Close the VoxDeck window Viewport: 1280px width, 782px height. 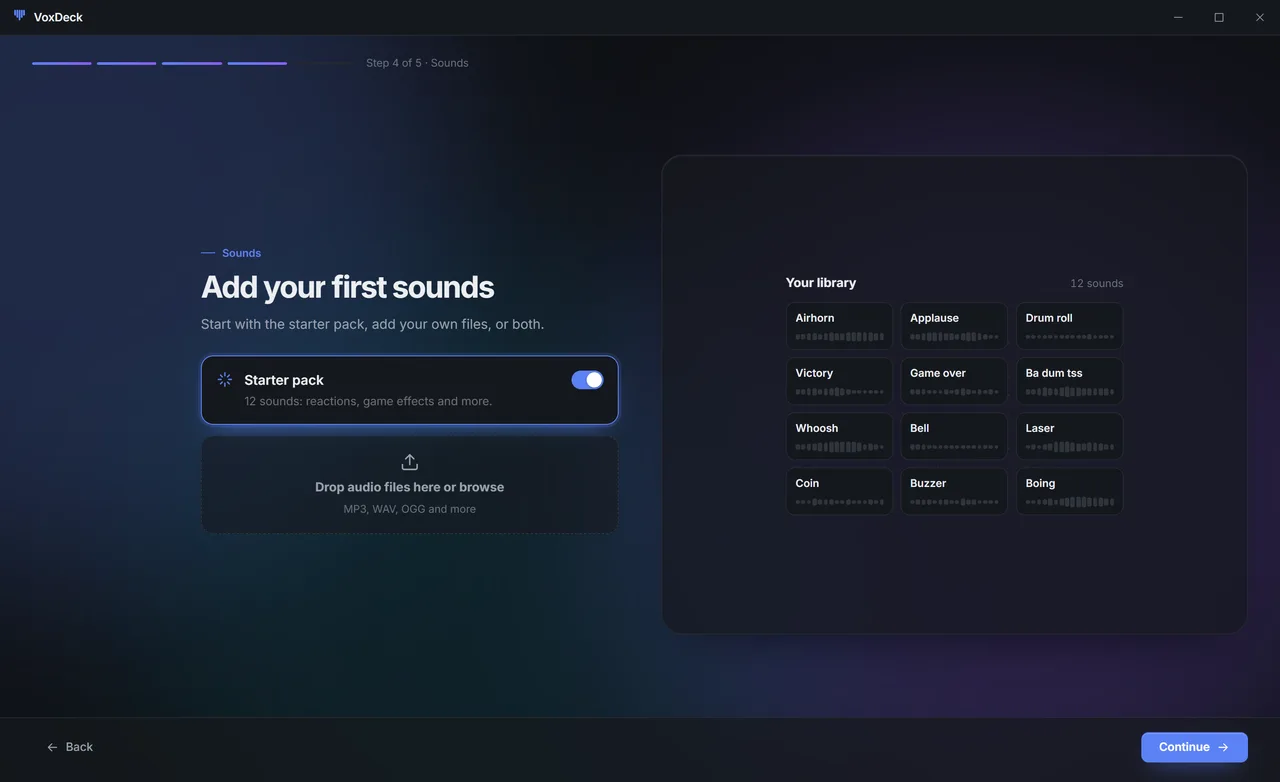click(x=1260, y=17)
